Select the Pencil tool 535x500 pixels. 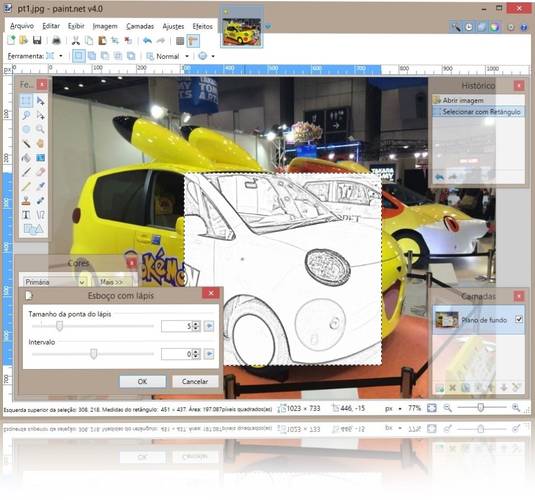(x=26, y=186)
